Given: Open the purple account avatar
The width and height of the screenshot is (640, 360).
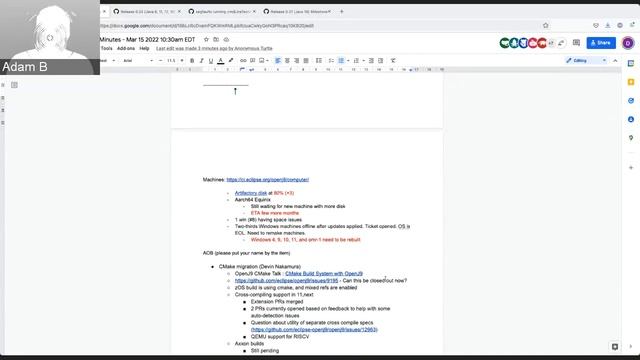Looking at the screenshot, I should point(628,43).
